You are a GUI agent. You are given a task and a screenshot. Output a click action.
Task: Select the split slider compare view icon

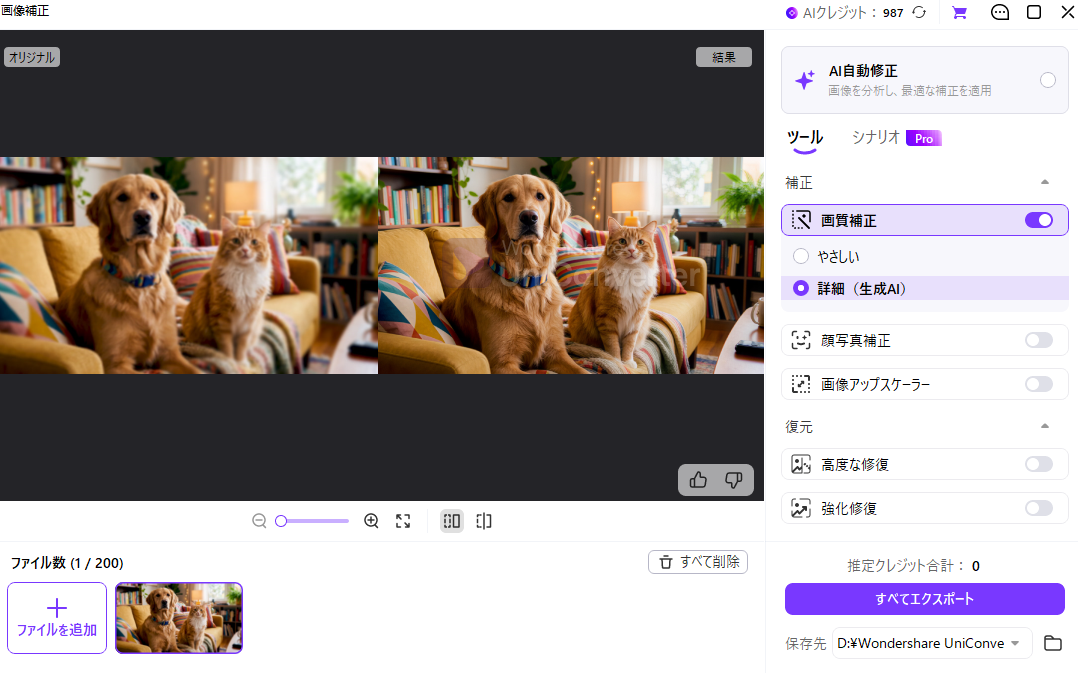coord(484,521)
